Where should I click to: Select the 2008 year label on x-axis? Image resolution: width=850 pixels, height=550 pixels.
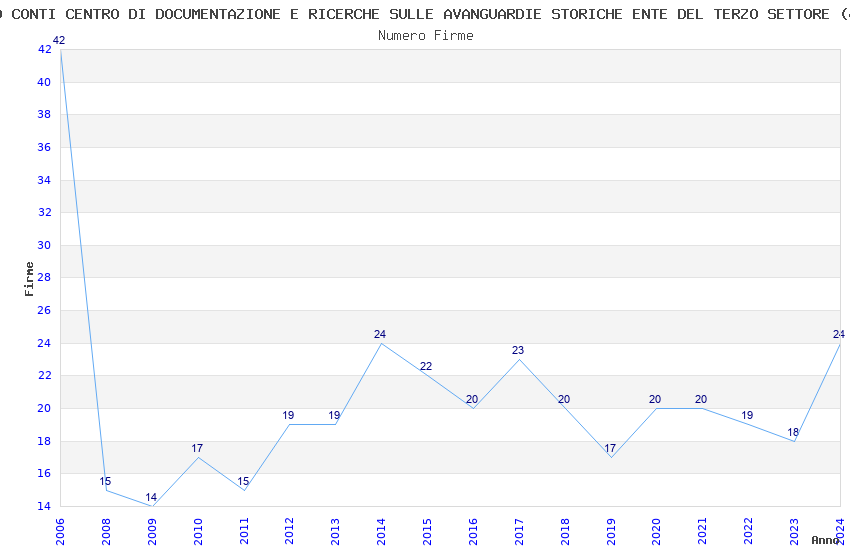point(106,531)
